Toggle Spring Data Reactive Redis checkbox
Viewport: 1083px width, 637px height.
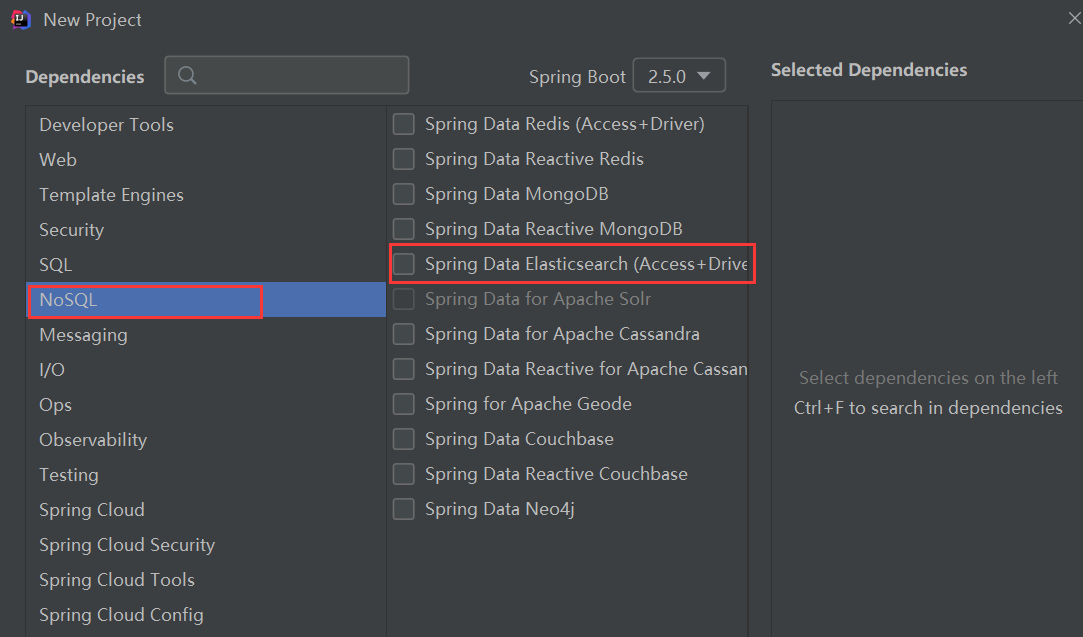coord(403,159)
